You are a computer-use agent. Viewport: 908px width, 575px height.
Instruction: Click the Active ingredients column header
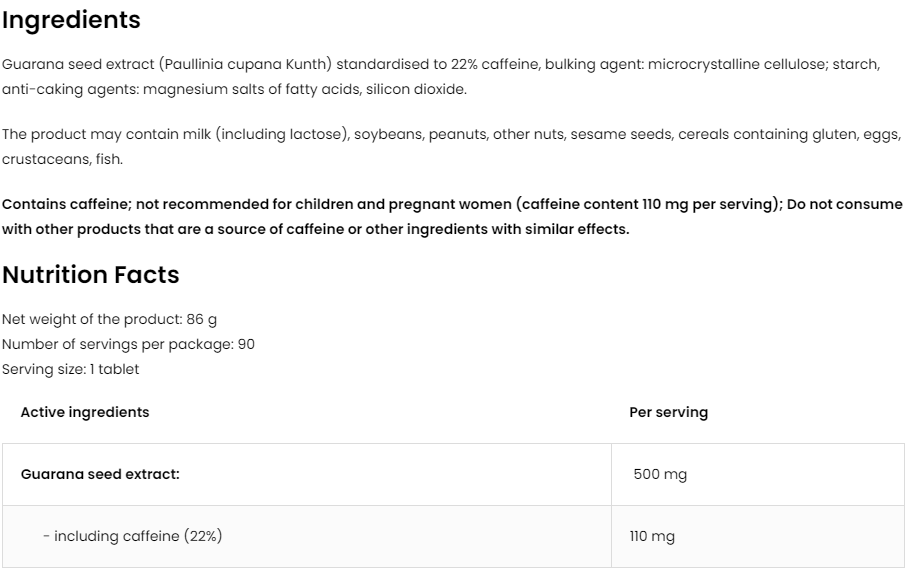(84, 412)
